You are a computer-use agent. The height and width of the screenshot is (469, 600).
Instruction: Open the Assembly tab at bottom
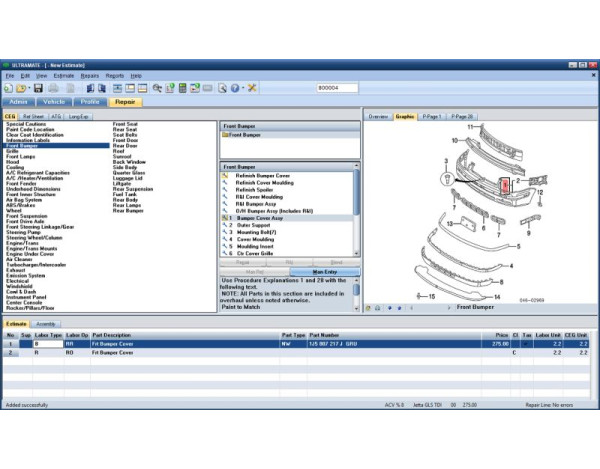[45, 324]
